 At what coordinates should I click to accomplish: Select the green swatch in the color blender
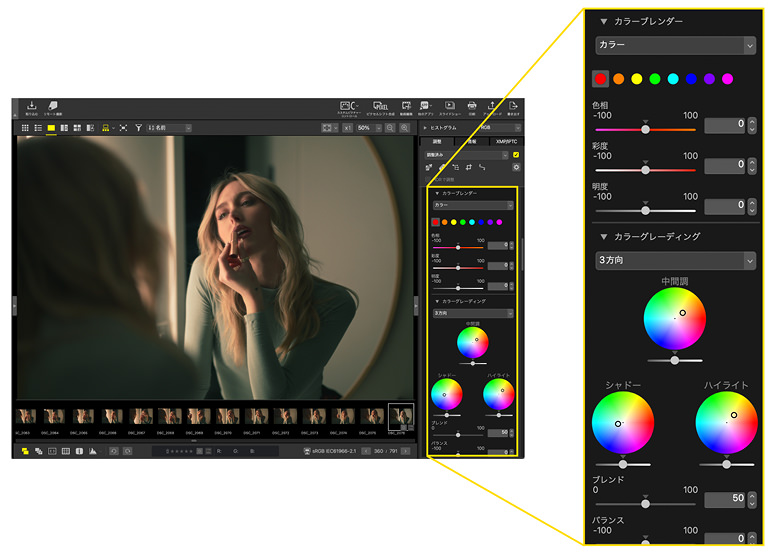[655, 78]
